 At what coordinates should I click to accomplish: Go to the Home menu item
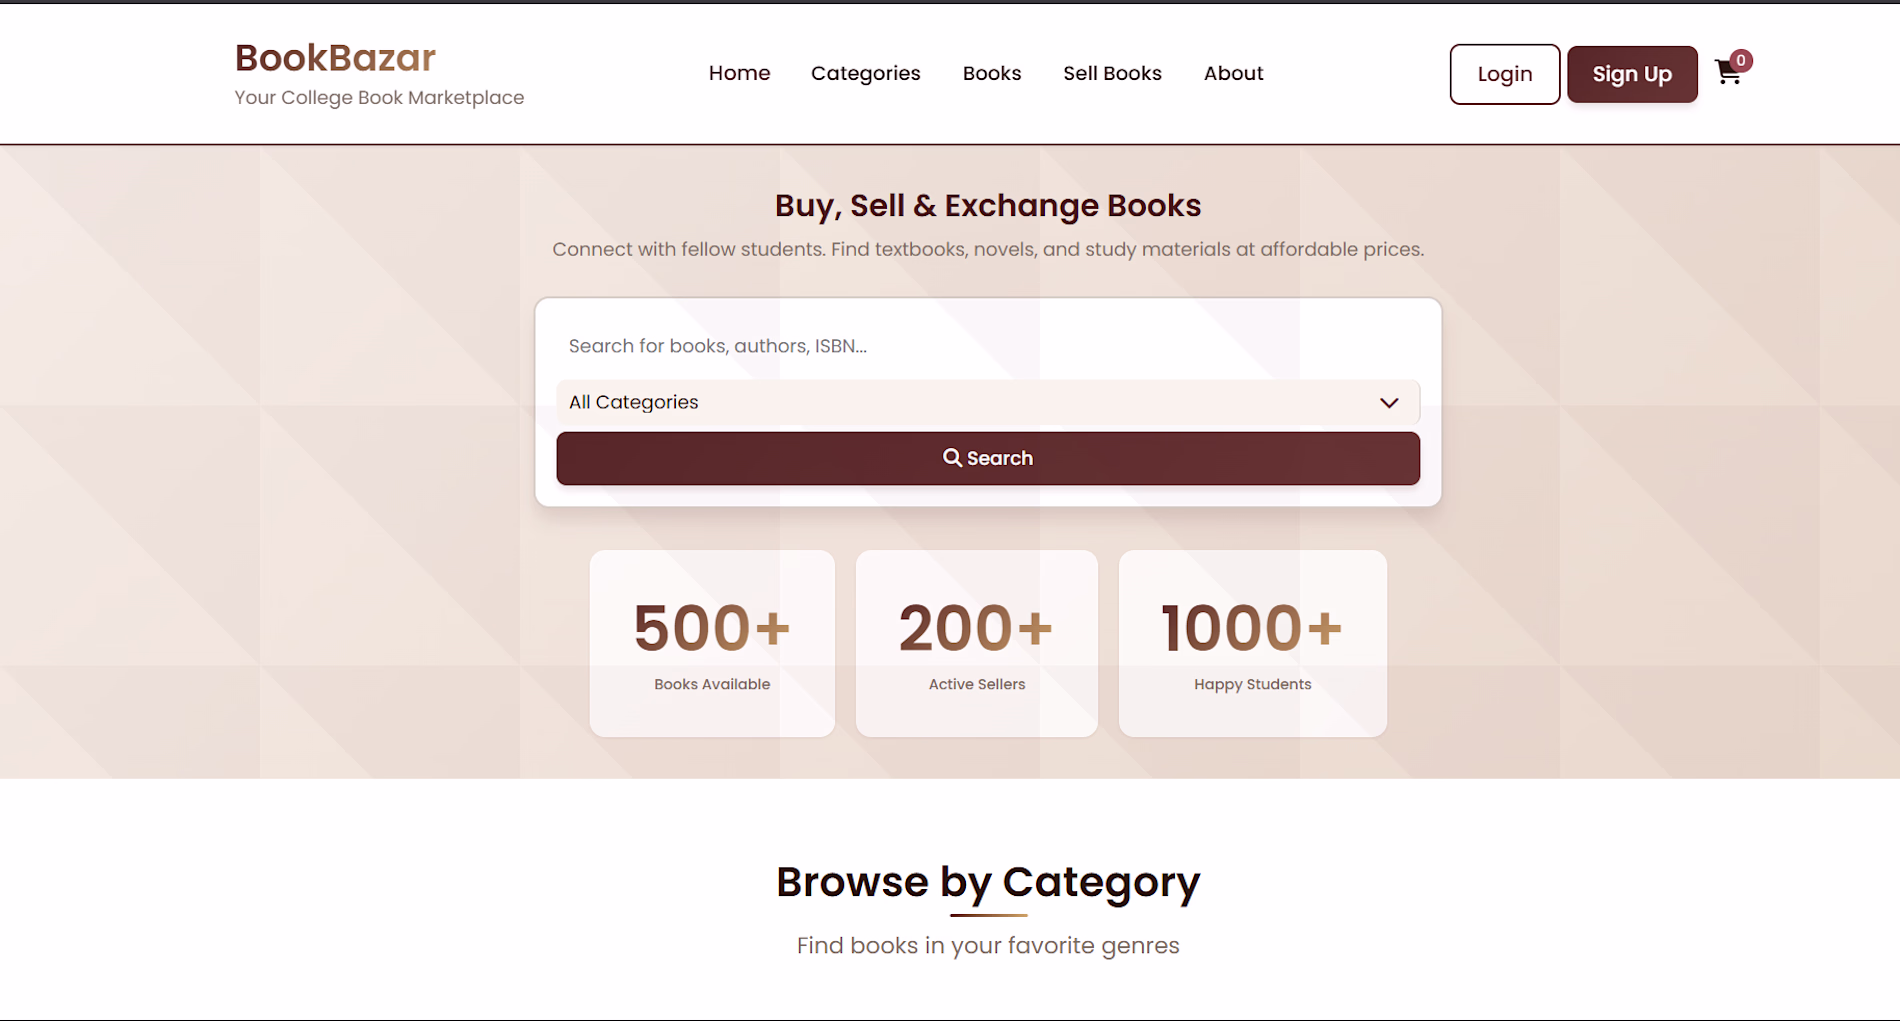coord(739,73)
